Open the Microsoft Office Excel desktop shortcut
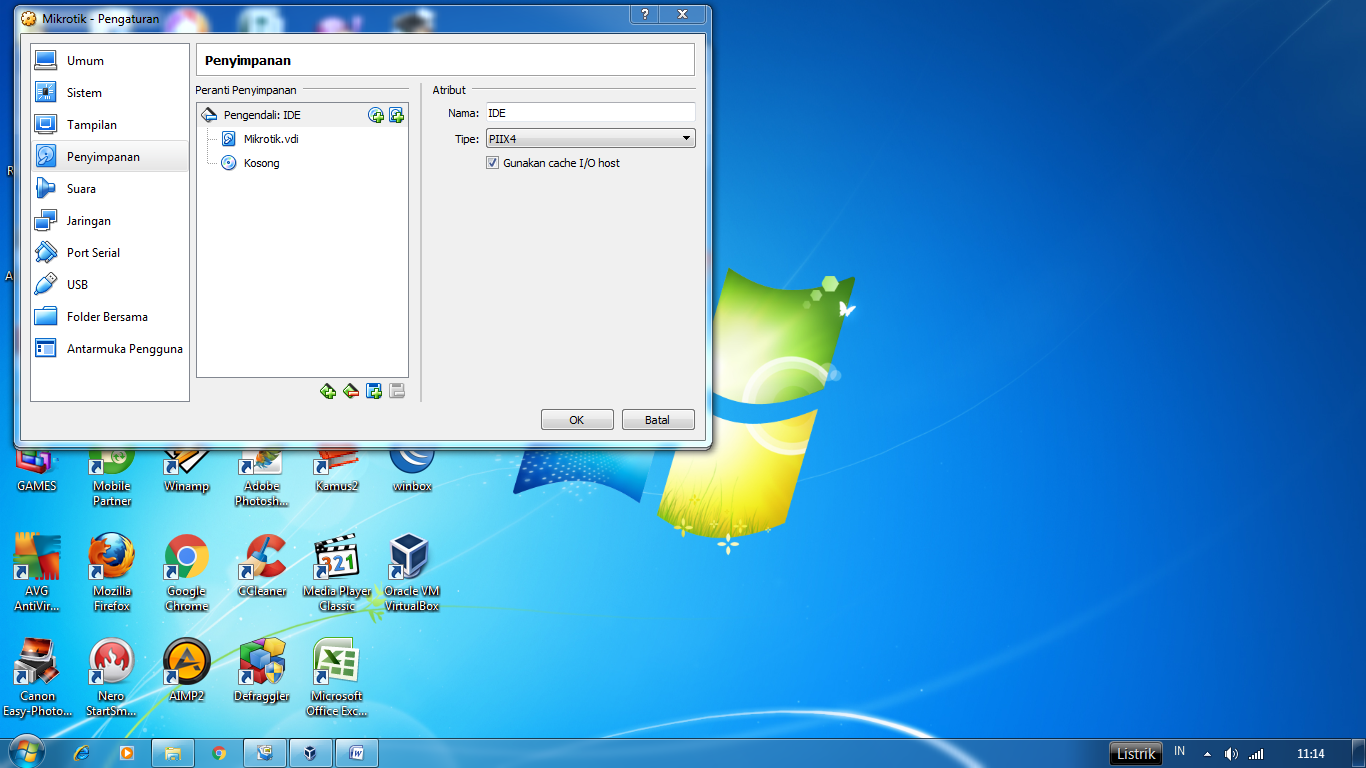The width and height of the screenshot is (1366, 768). tap(337, 677)
